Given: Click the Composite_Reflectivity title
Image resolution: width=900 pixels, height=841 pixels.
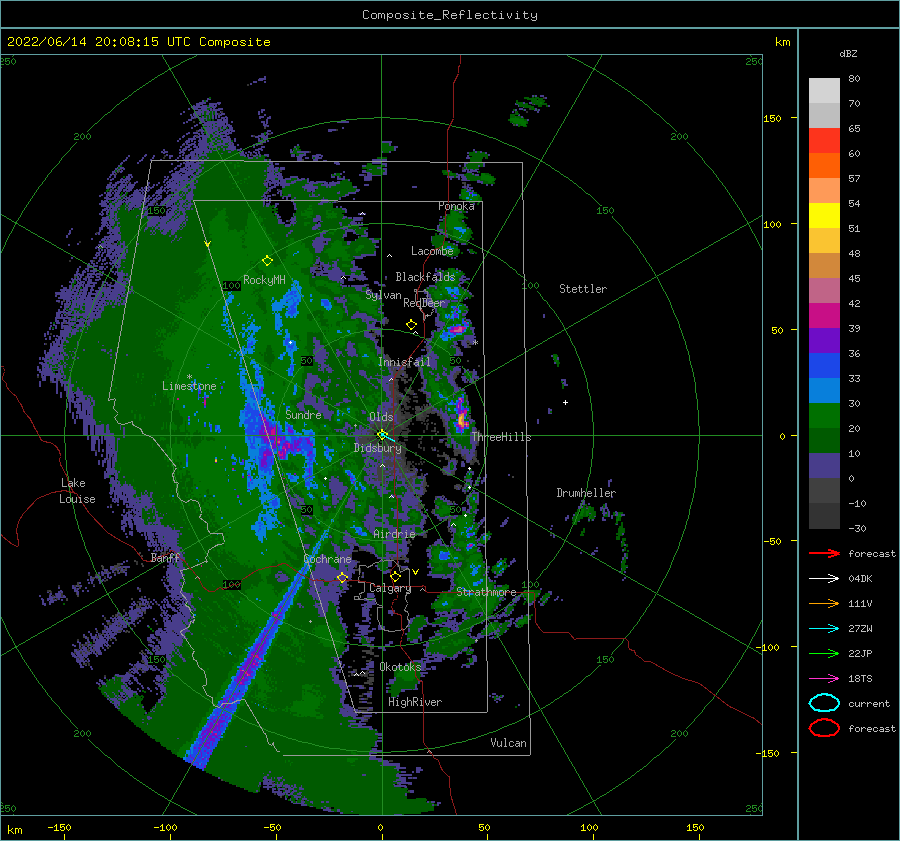Looking at the screenshot, I should (x=450, y=15).
